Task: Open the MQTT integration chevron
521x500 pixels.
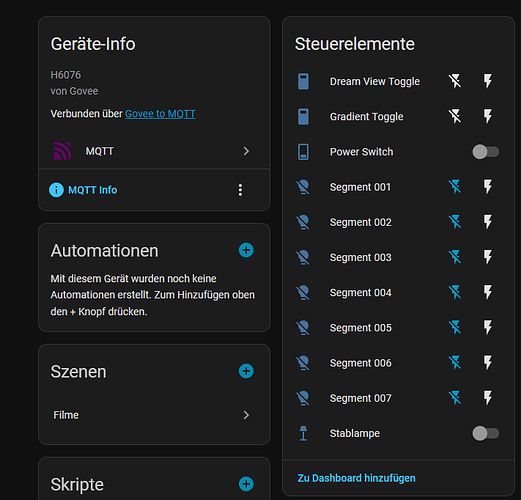Action: pos(246,151)
